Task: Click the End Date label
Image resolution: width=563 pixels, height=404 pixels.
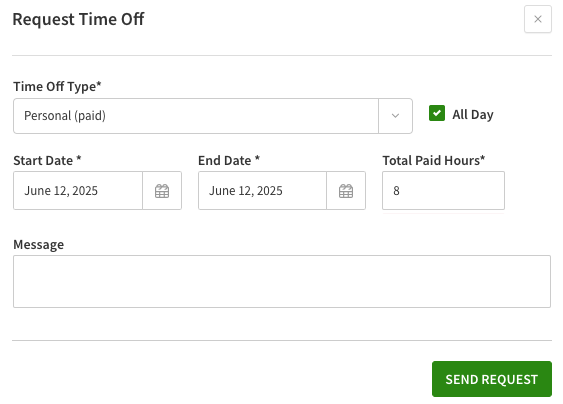Action: tap(229, 161)
